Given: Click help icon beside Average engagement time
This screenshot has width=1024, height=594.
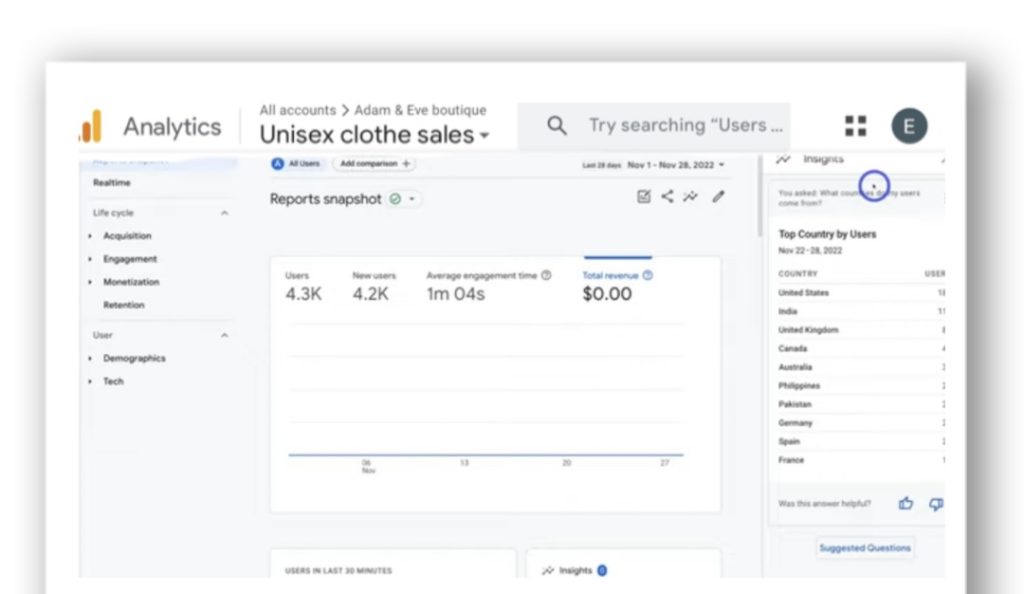Looking at the screenshot, I should pos(546,275).
